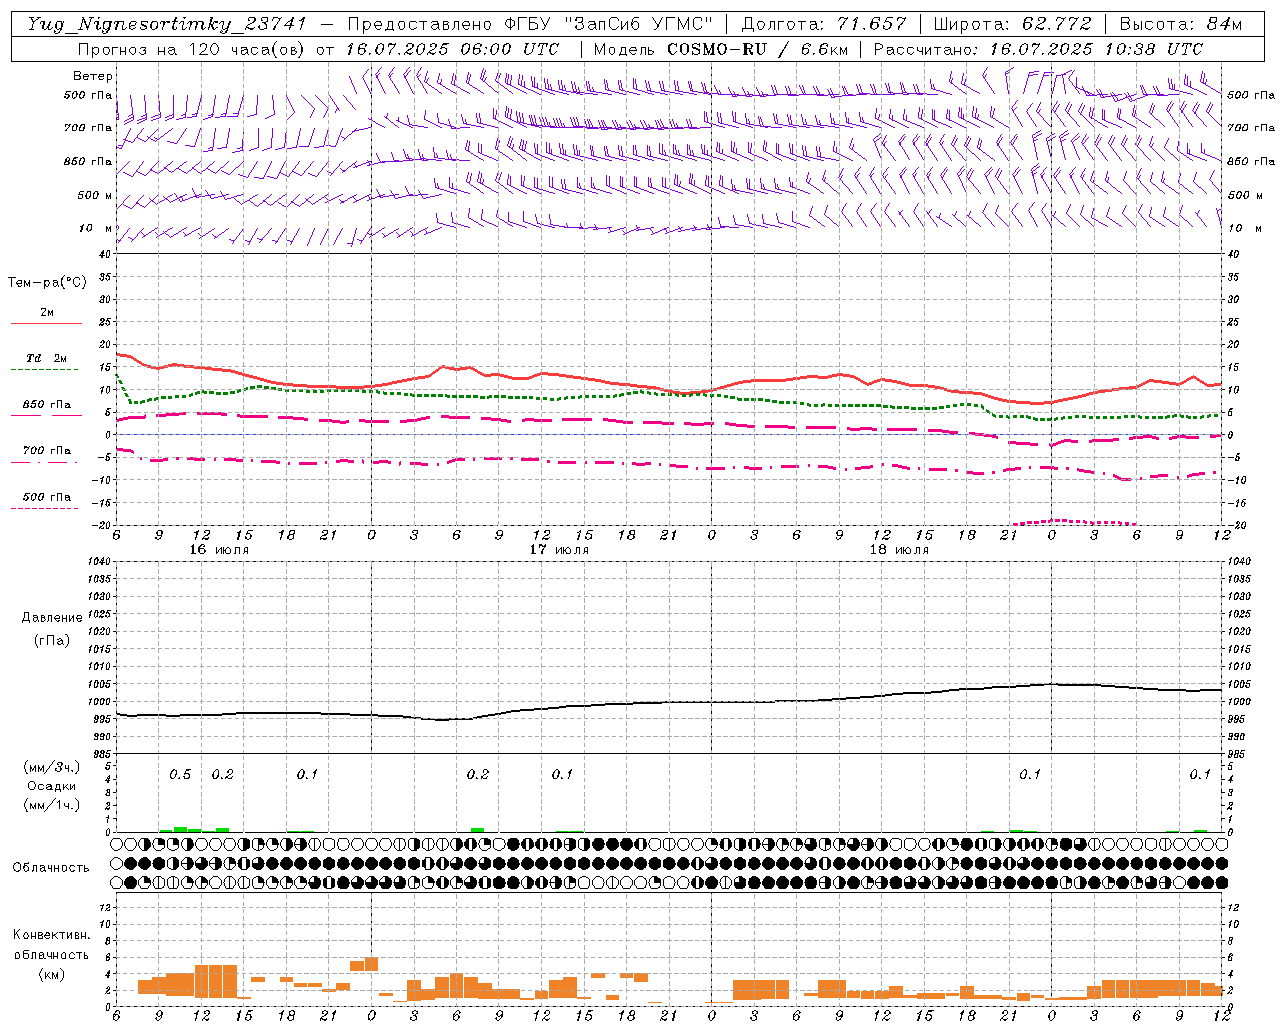Click the Тем-ра(°C) temperature panel label
Screen dimensions: 1280x1024
click(x=47, y=282)
